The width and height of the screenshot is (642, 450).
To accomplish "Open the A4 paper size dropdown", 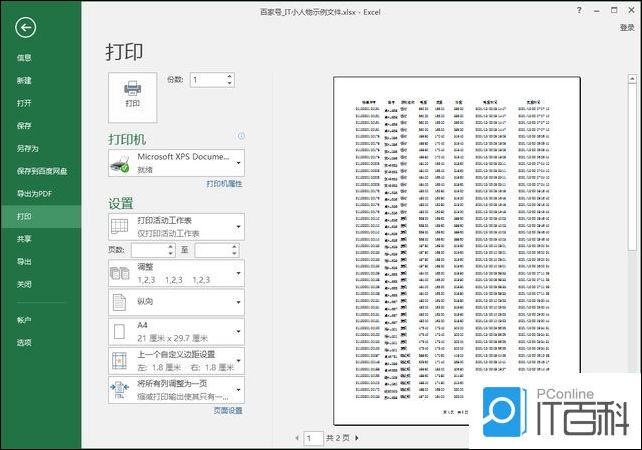I will click(x=176, y=332).
